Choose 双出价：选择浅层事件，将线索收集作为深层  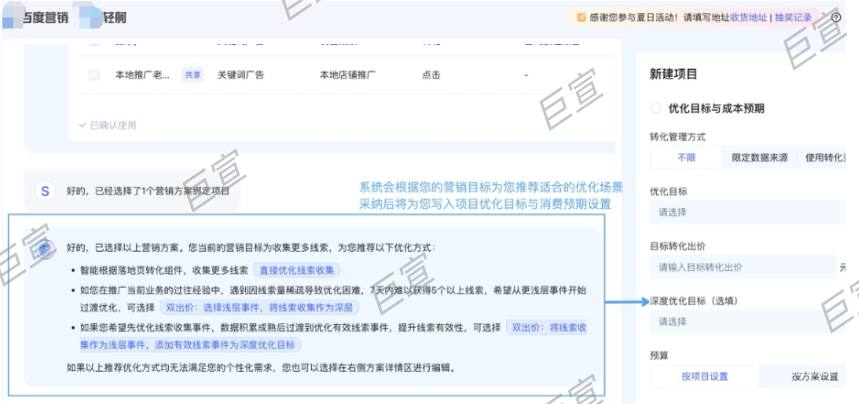pyautogui.click(x=260, y=307)
